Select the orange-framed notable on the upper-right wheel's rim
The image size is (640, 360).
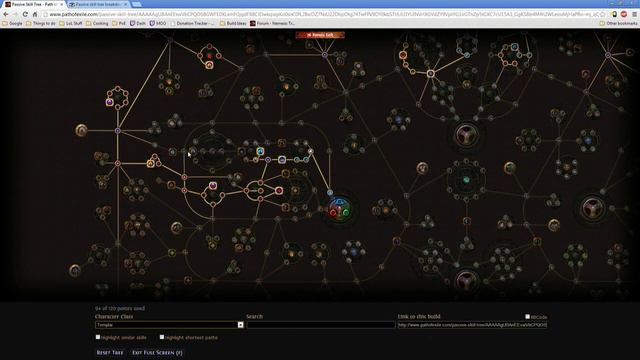point(403,55)
